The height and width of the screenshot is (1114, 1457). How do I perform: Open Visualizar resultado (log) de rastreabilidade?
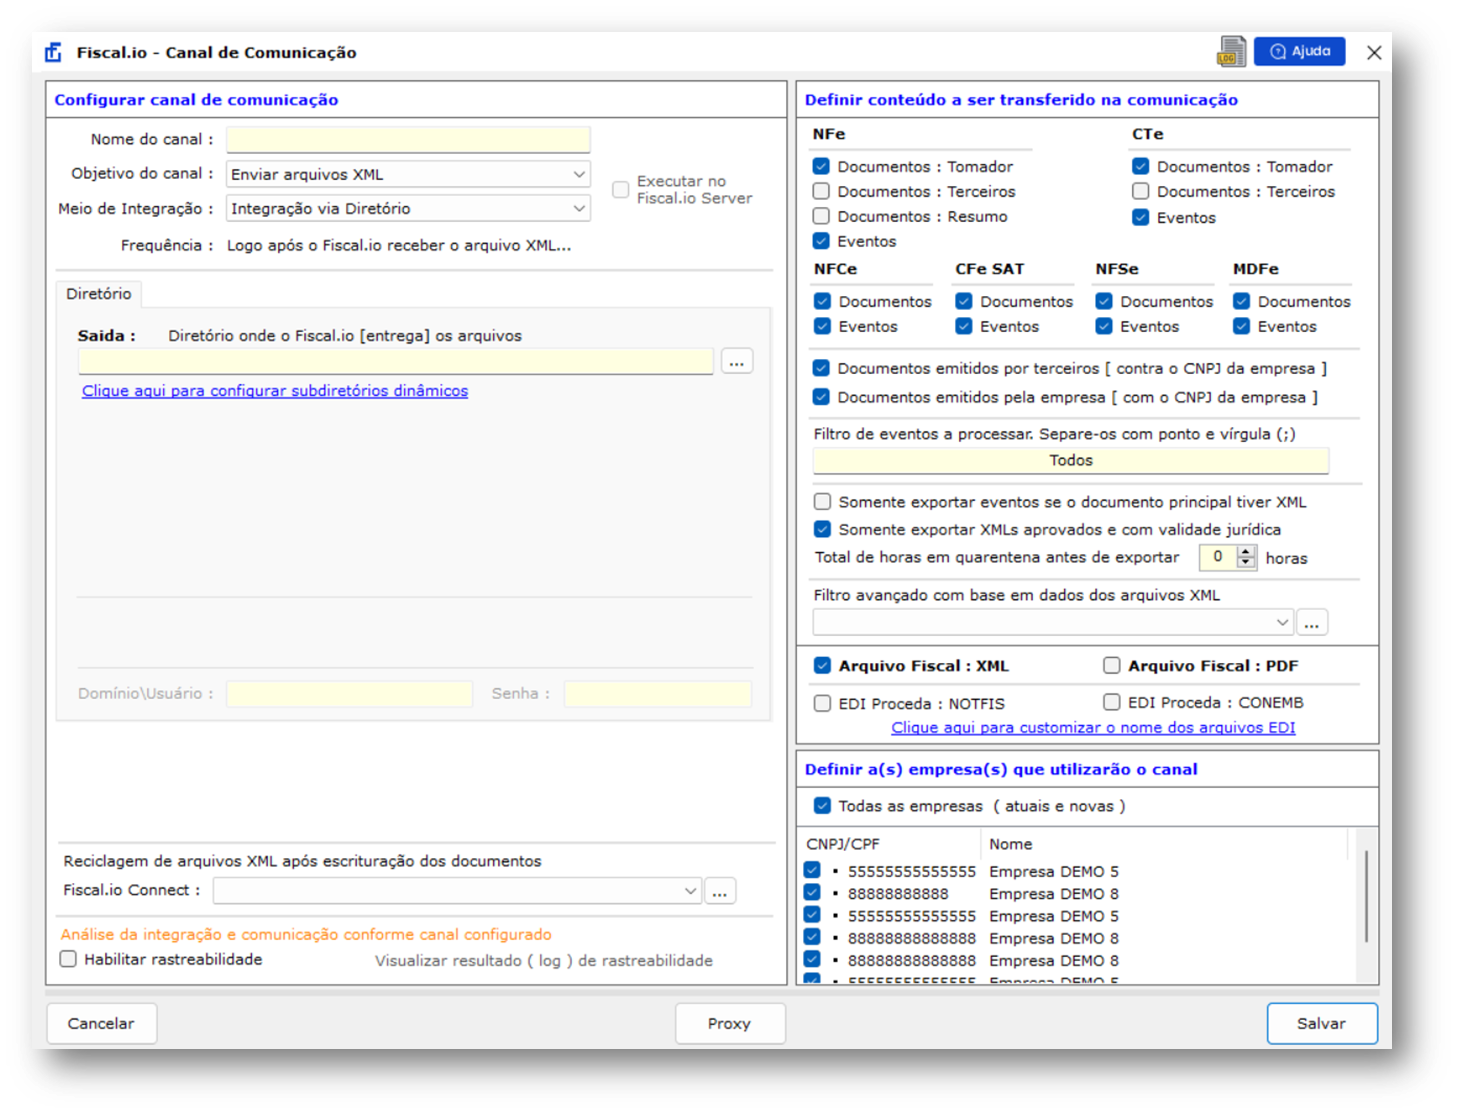[544, 961]
